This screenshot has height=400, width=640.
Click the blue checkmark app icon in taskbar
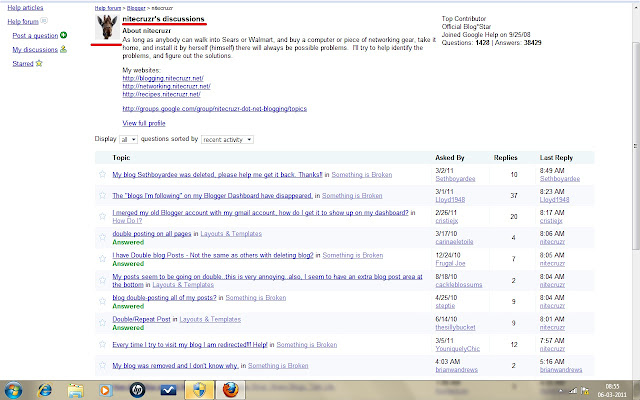(x=168, y=391)
